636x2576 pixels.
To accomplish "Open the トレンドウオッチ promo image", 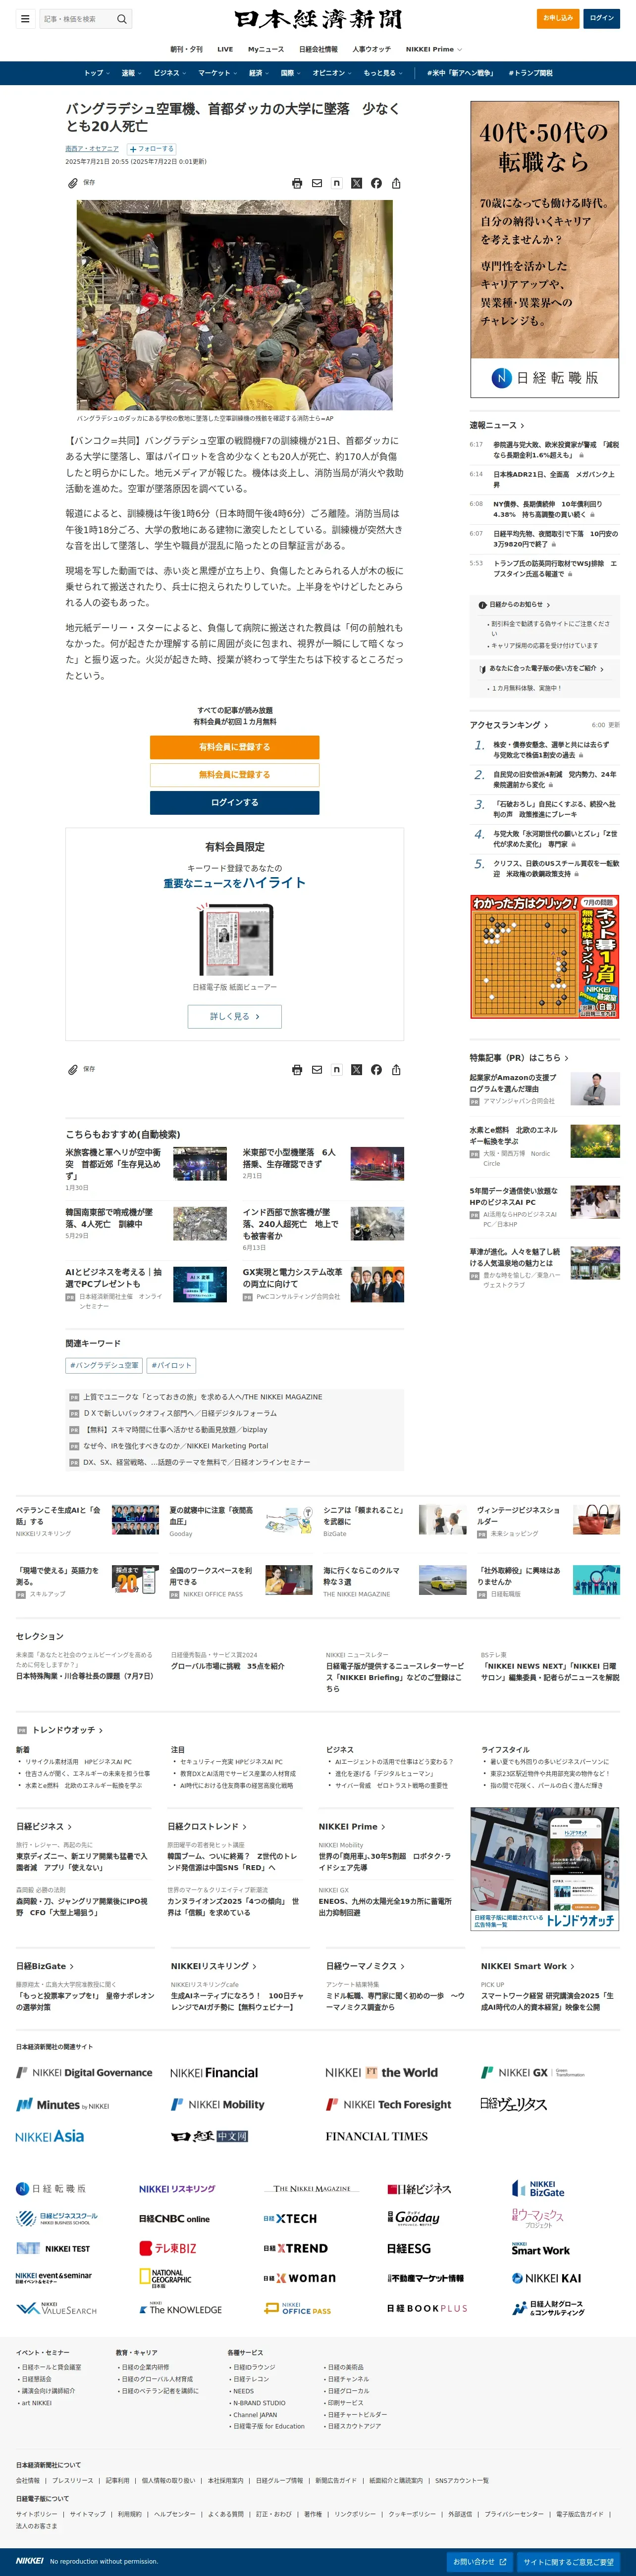I will (x=545, y=1869).
